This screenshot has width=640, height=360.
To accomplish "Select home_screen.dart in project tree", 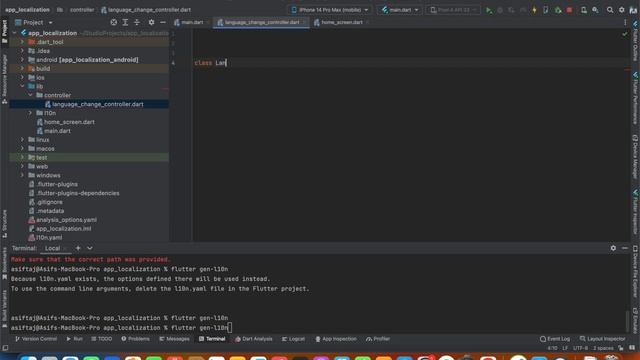I will [x=69, y=122].
